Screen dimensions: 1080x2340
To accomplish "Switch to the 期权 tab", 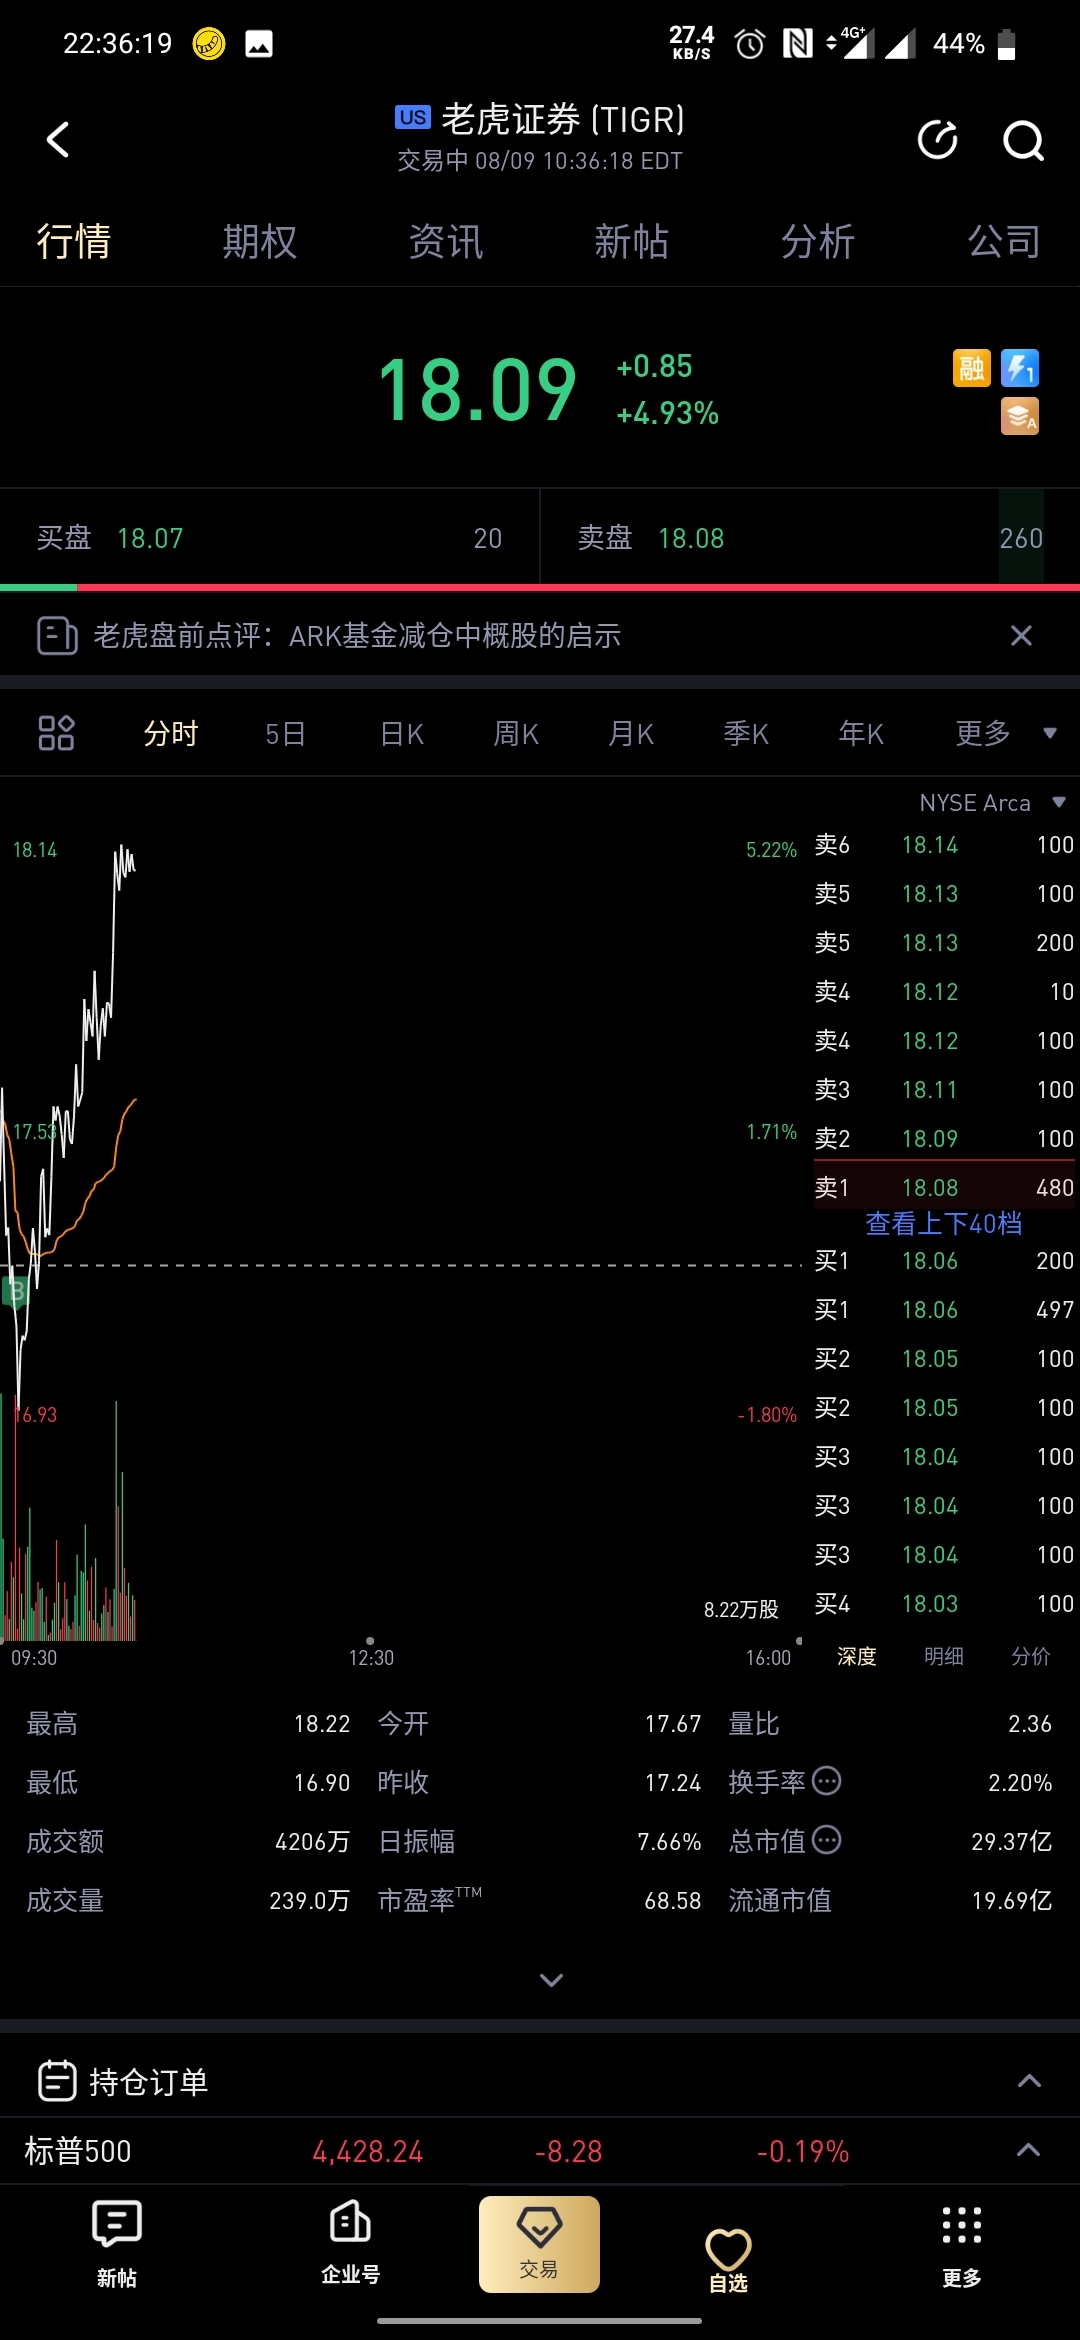I will (260, 241).
